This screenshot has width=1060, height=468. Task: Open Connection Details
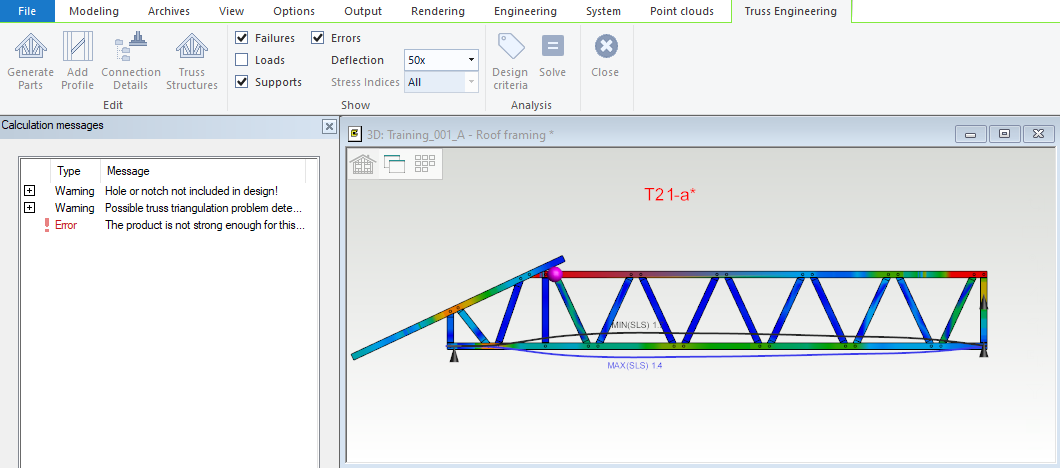(131, 60)
